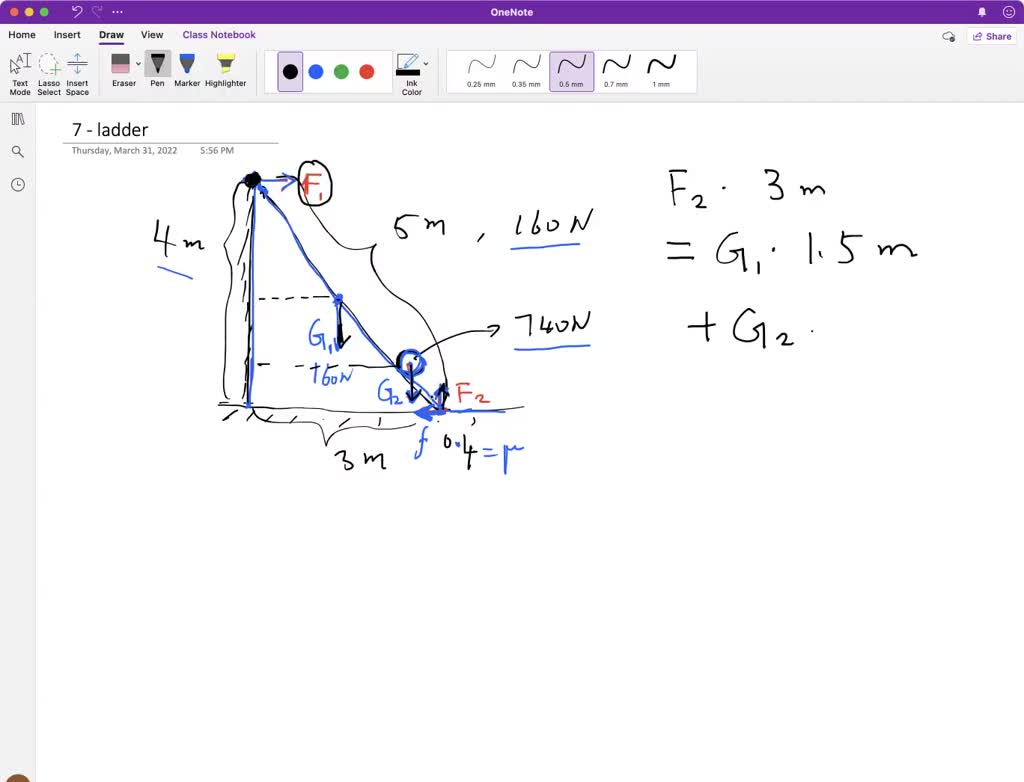This screenshot has height=782, width=1024.
Task: Select the Eraser tool
Action: click(x=123, y=70)
